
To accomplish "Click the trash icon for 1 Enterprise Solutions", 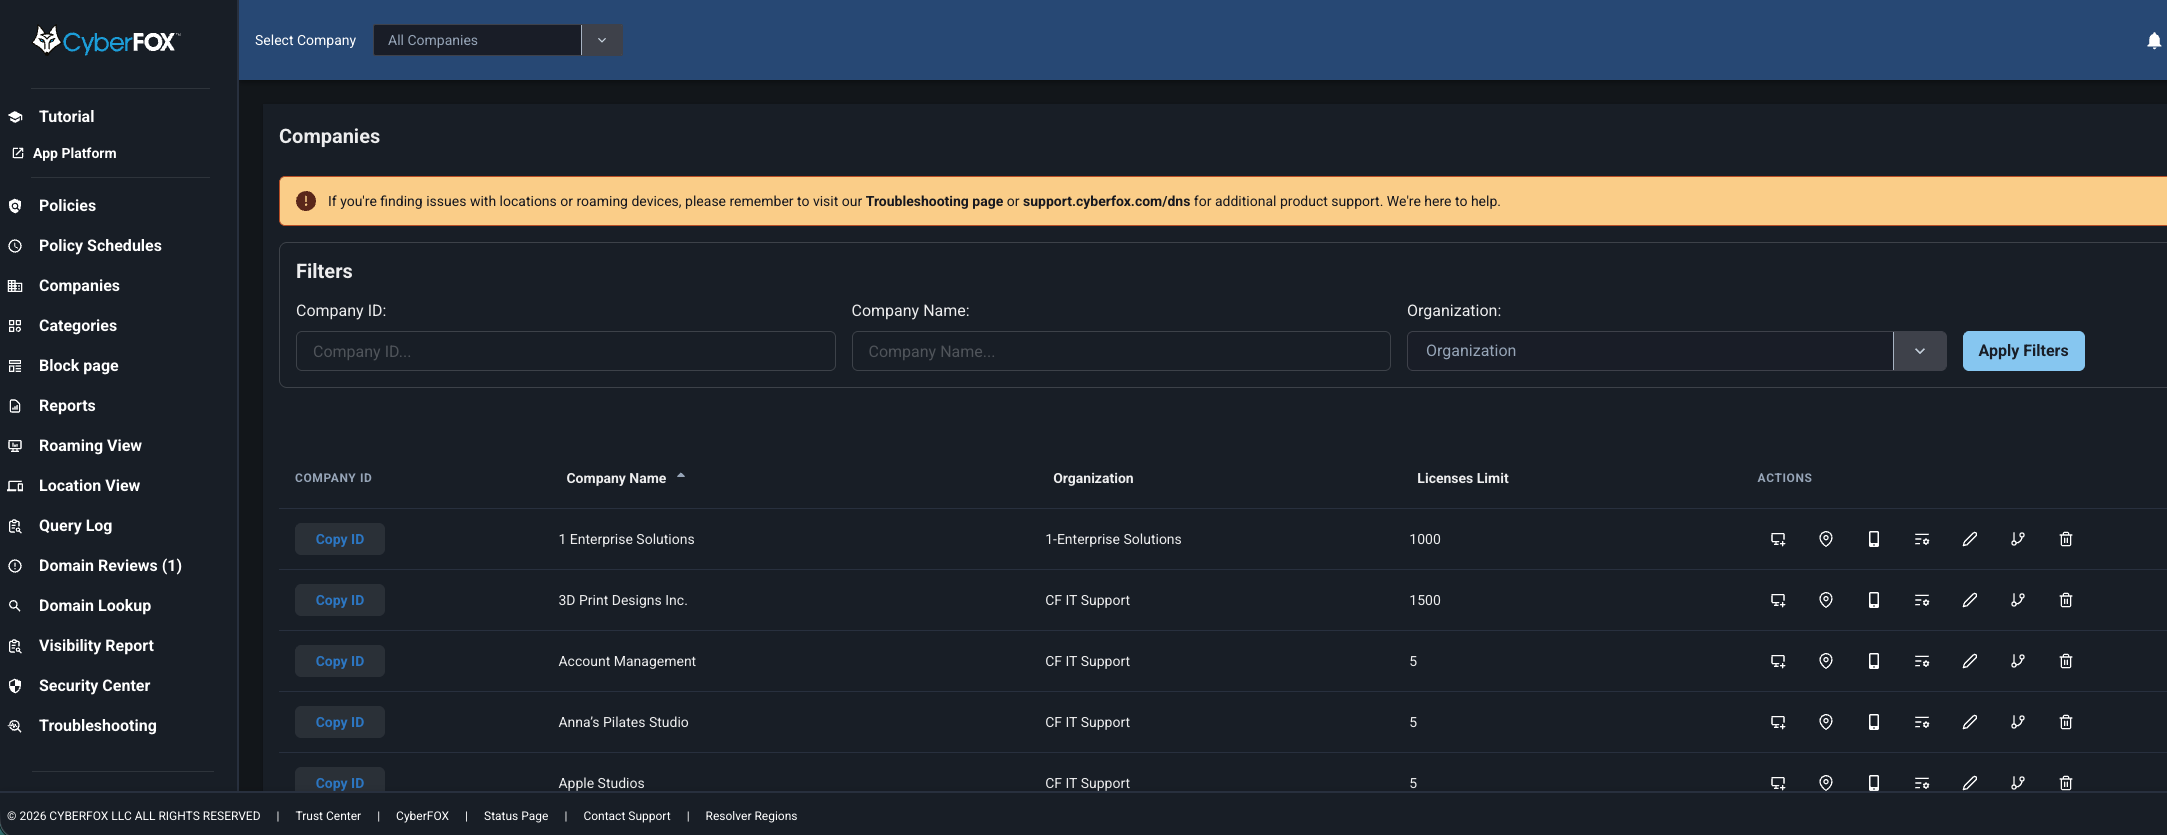I will coord(2066,539).
